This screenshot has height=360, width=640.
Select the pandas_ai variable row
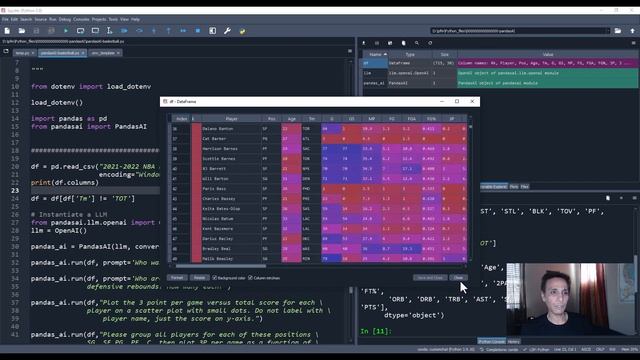[x=500, y=83]
